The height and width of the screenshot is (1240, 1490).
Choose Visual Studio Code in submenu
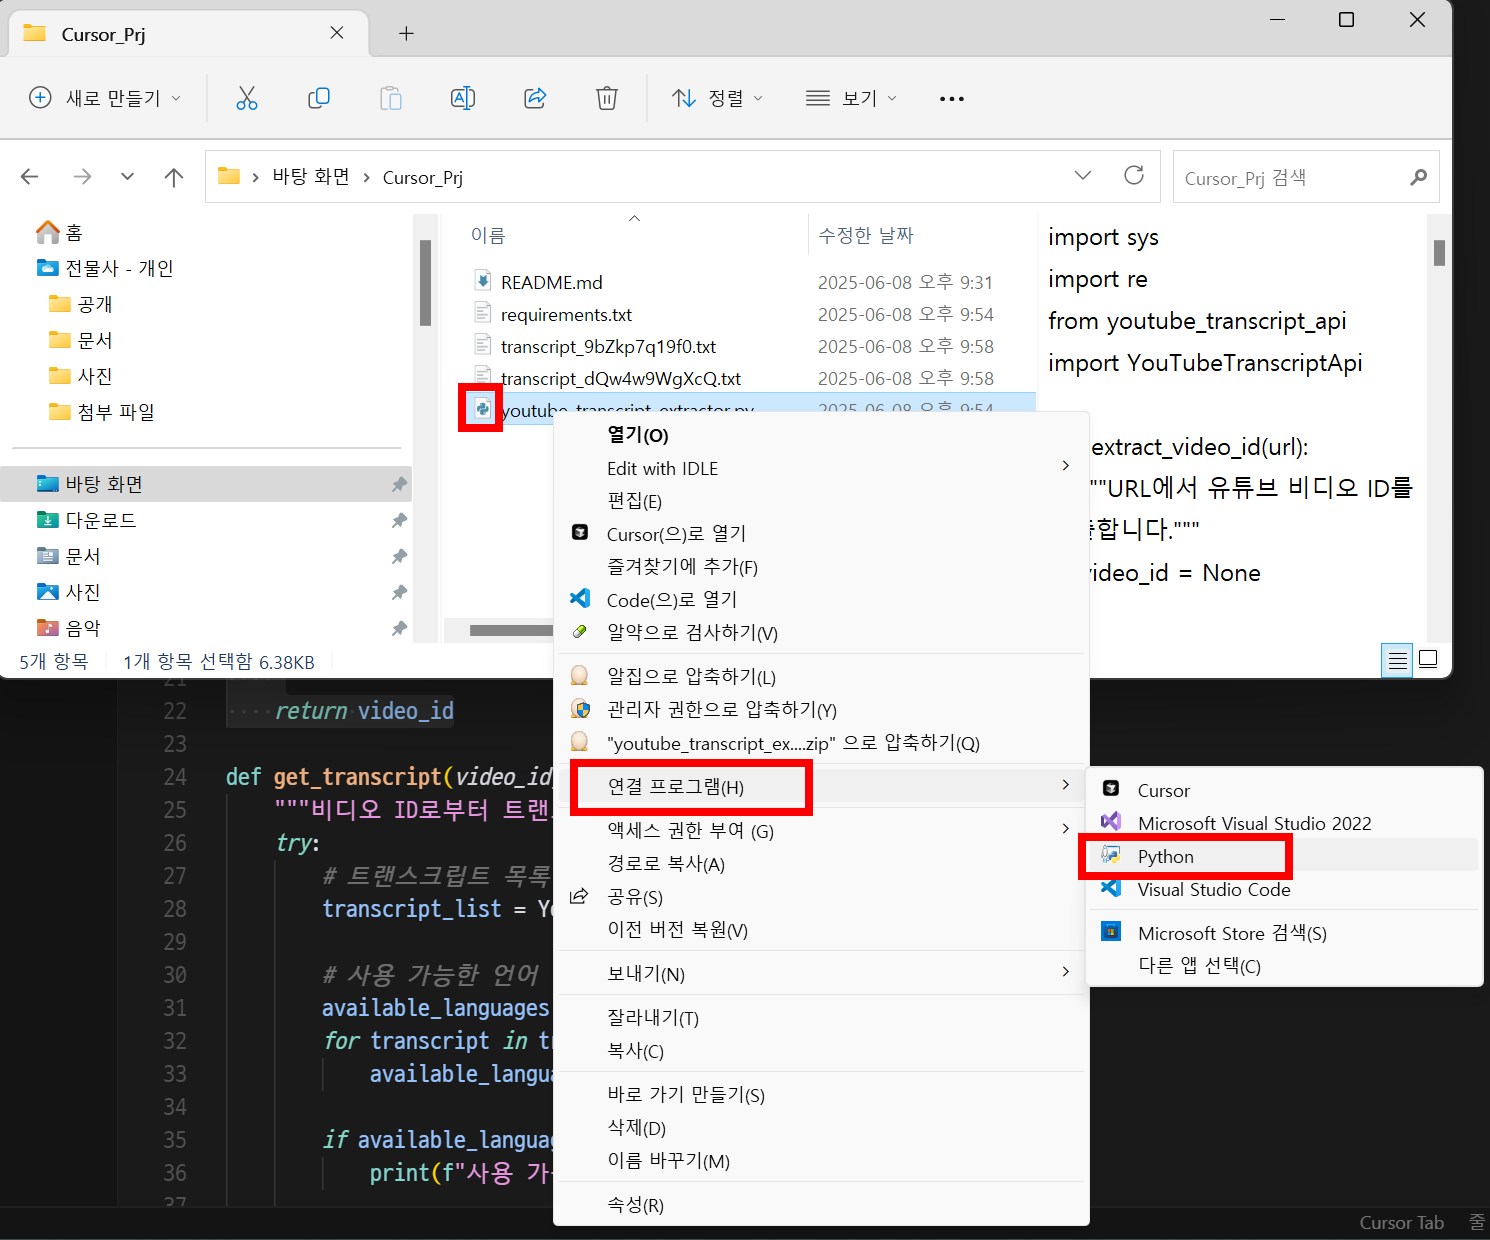tap(1214, 889)
